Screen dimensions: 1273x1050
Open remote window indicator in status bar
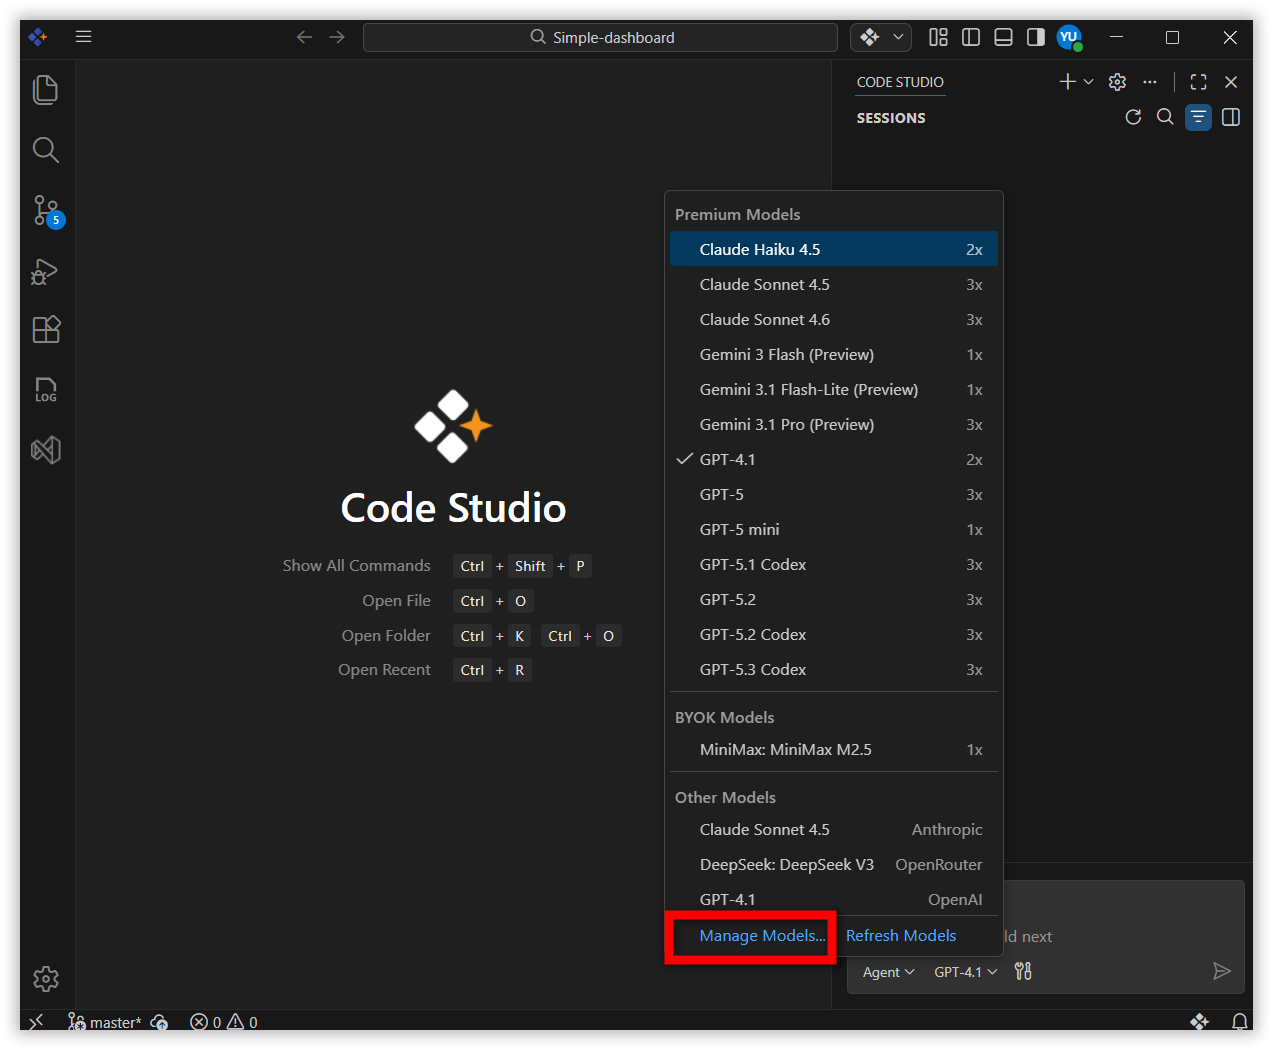[36, 1022]
